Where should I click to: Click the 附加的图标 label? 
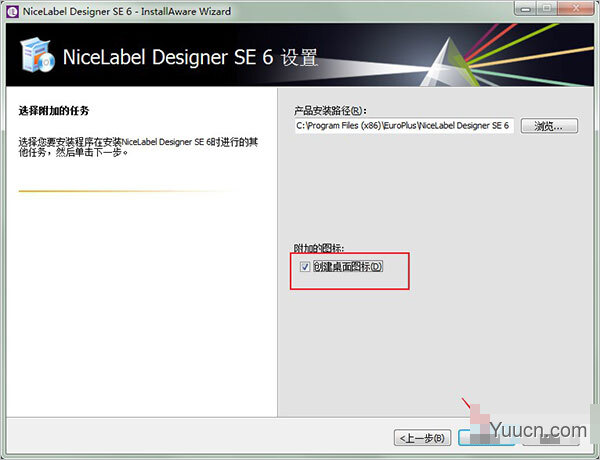point(319,248)
